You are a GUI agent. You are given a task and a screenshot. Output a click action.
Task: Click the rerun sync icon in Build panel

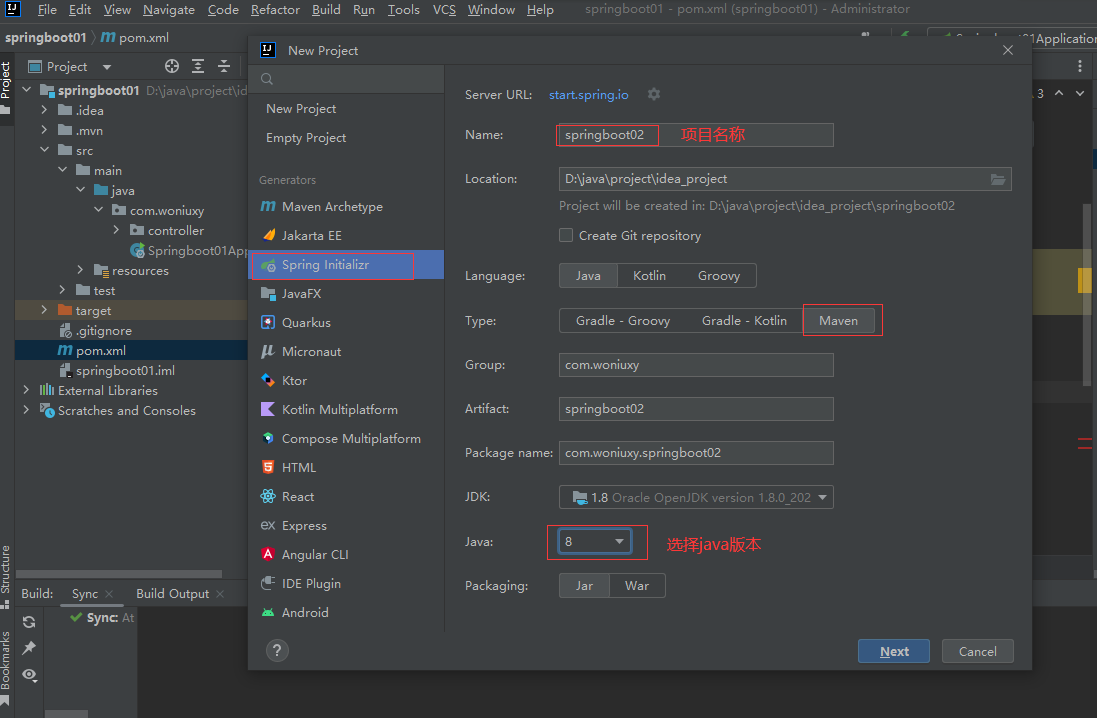pyautogui.click(x=29, y=622)
